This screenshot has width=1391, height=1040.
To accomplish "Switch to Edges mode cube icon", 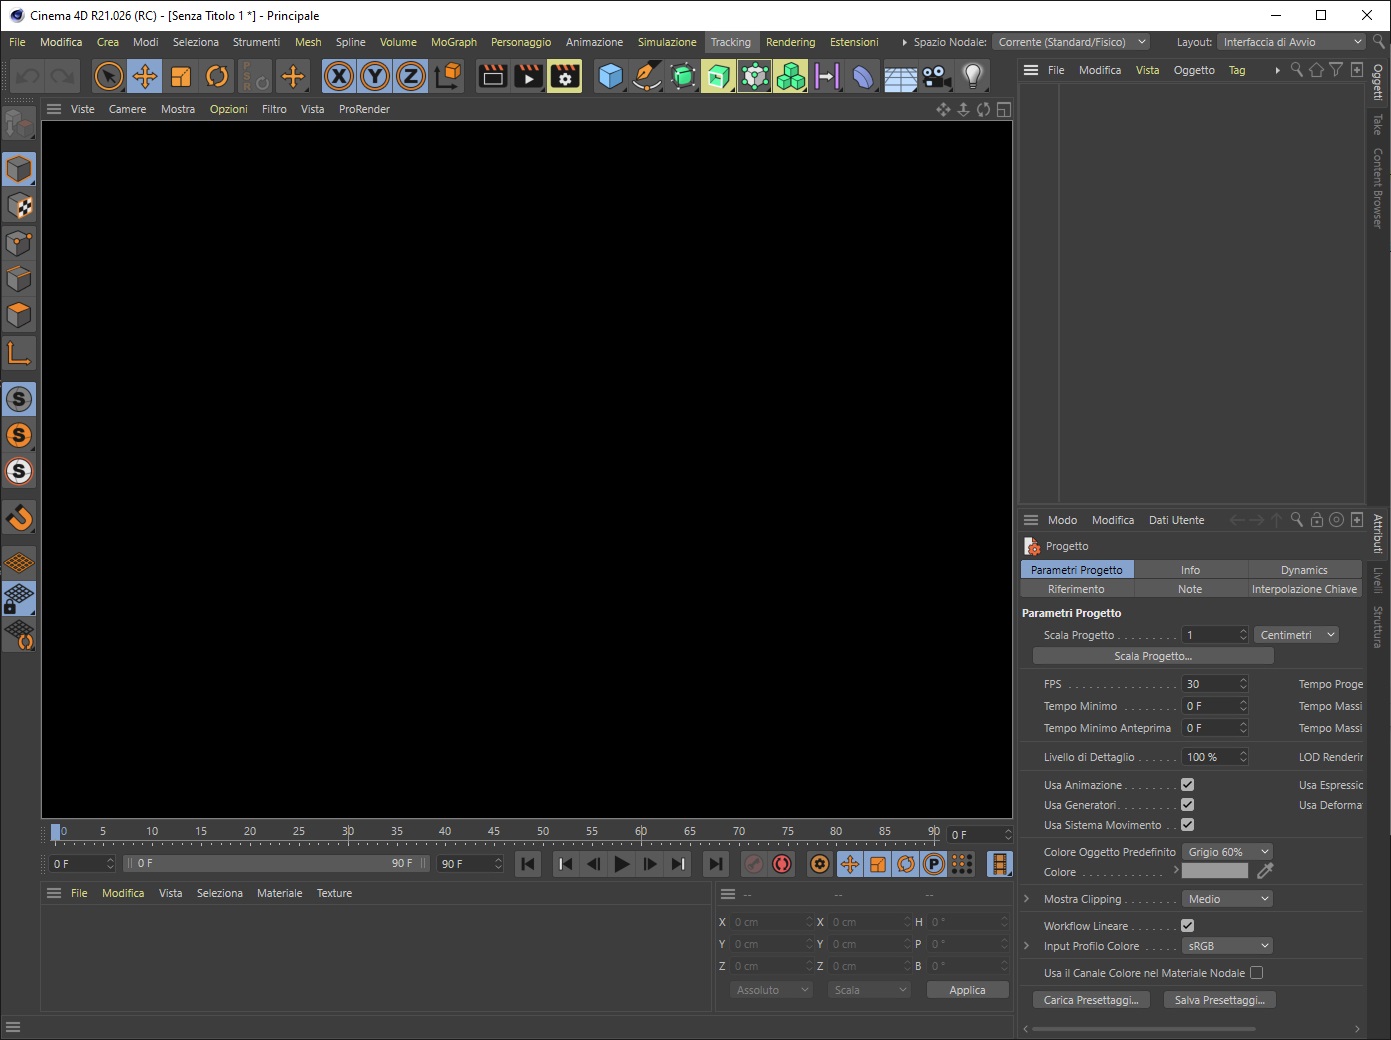I will 19,279.
